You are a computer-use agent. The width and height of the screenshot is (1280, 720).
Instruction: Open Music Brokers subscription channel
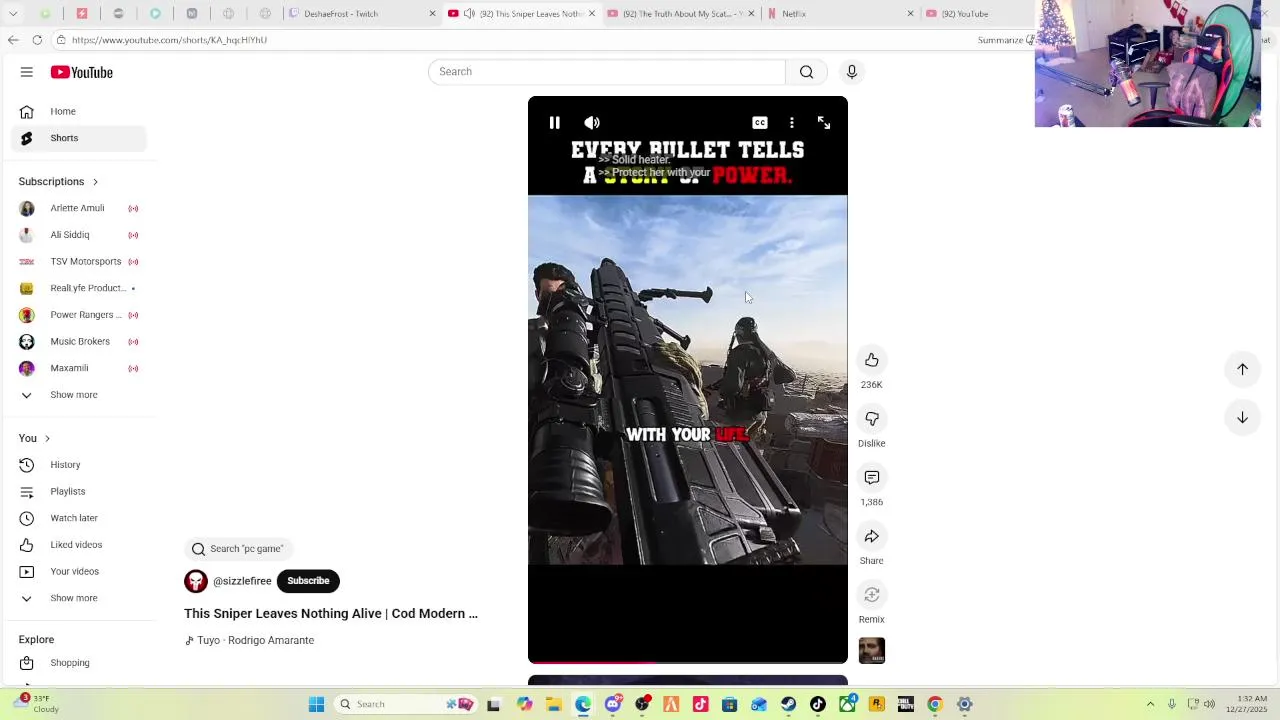tap(79, 342)
